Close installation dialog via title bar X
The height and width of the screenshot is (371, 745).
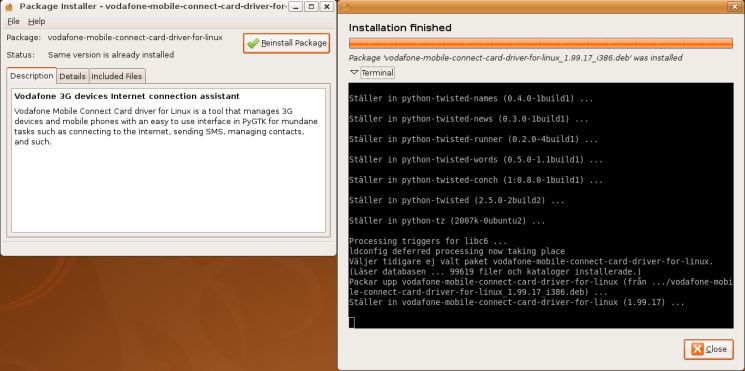click(x=735, y=7)
